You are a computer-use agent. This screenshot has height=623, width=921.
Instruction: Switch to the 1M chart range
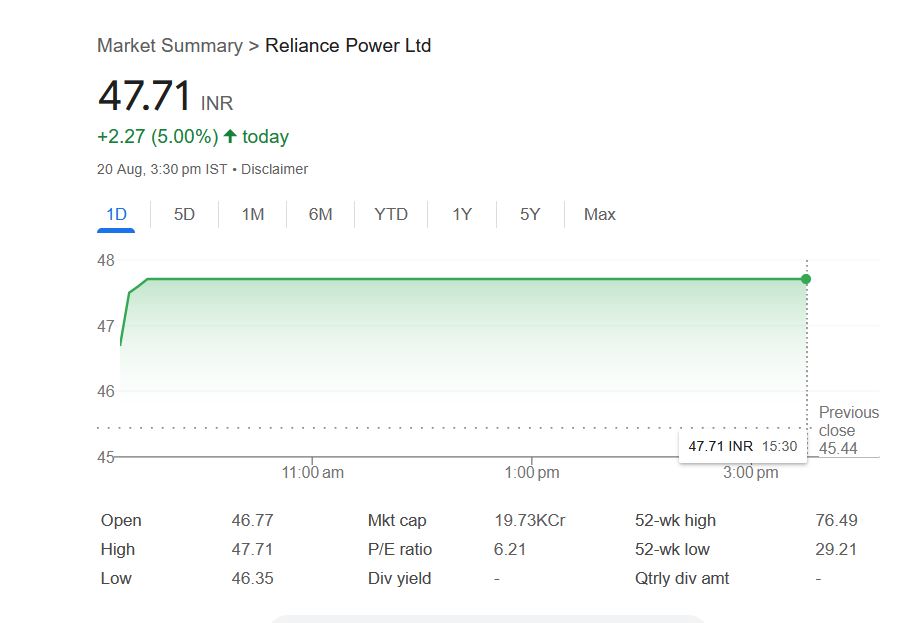pyautogui.click(x=253, y=214)
